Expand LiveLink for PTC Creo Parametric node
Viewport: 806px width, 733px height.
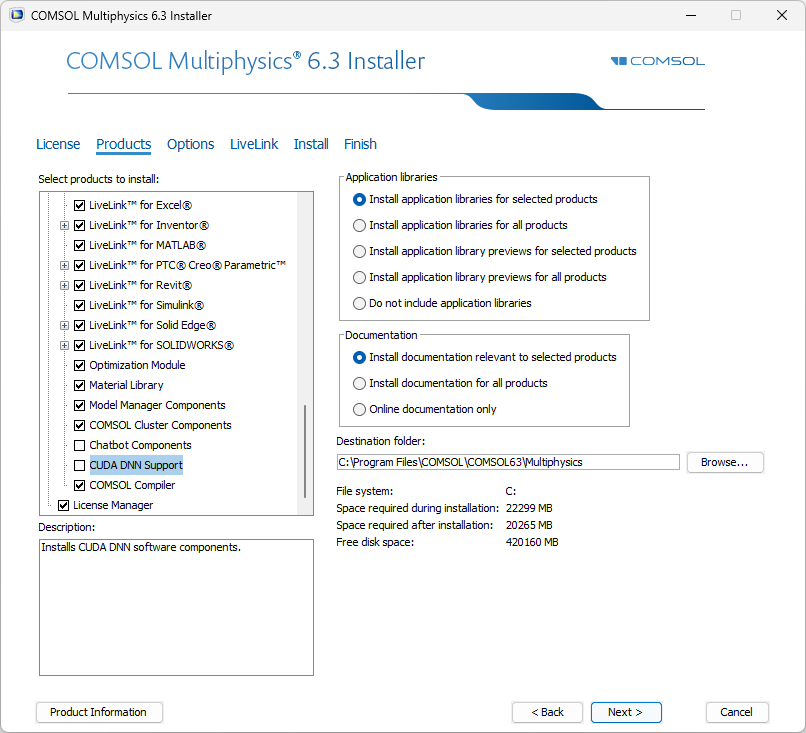(x=64, y=266)
